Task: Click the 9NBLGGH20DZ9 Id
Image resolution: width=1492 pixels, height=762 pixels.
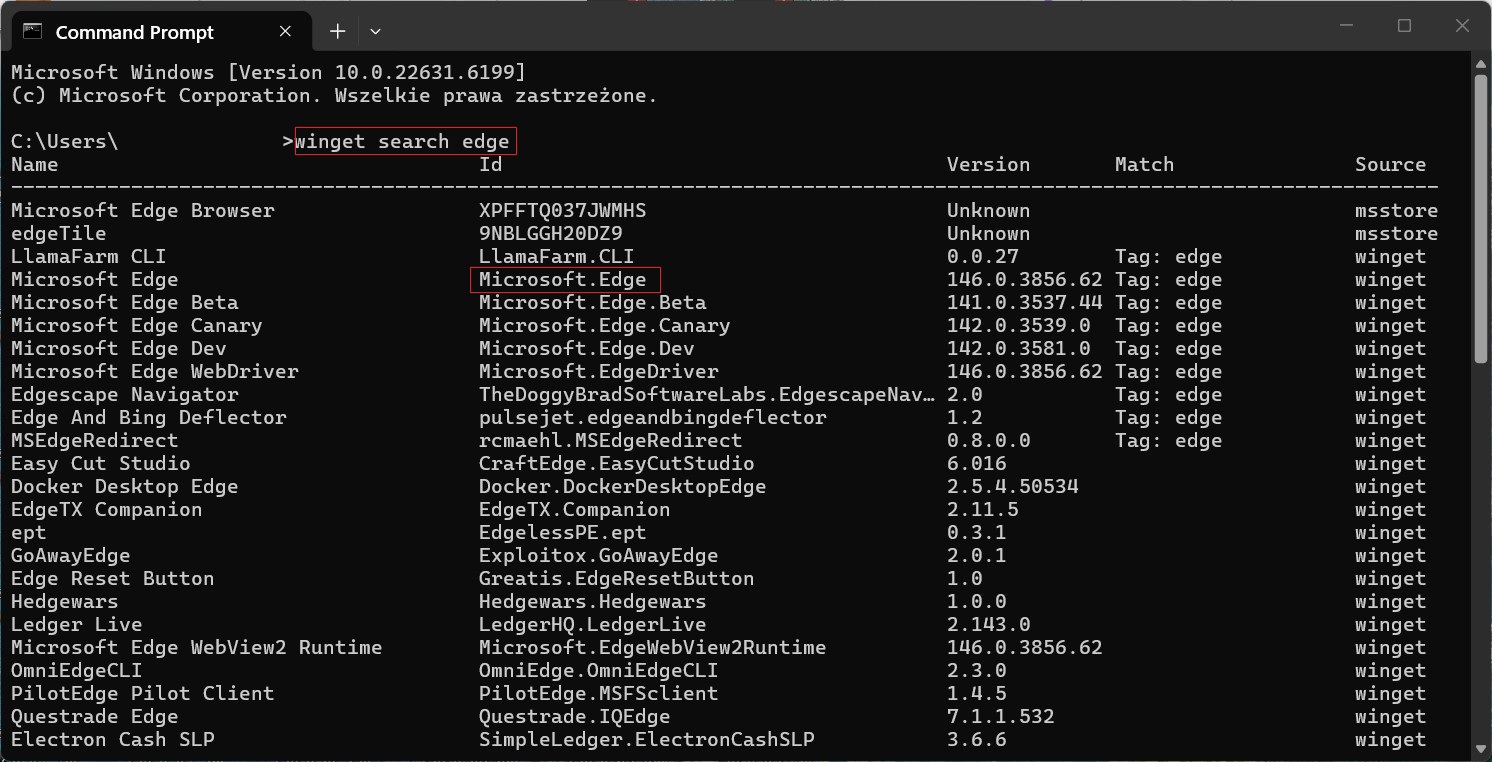Action: tap(550, 234)
